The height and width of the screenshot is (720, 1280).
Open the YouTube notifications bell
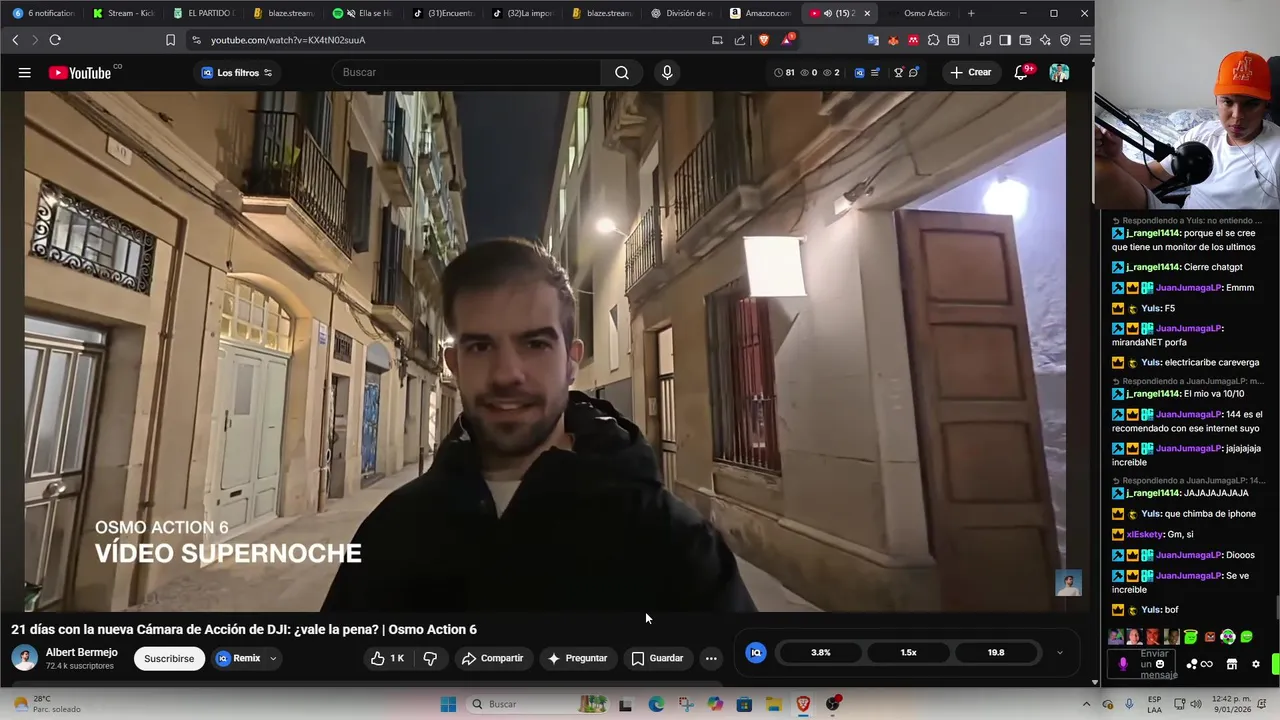(1021, 72)
